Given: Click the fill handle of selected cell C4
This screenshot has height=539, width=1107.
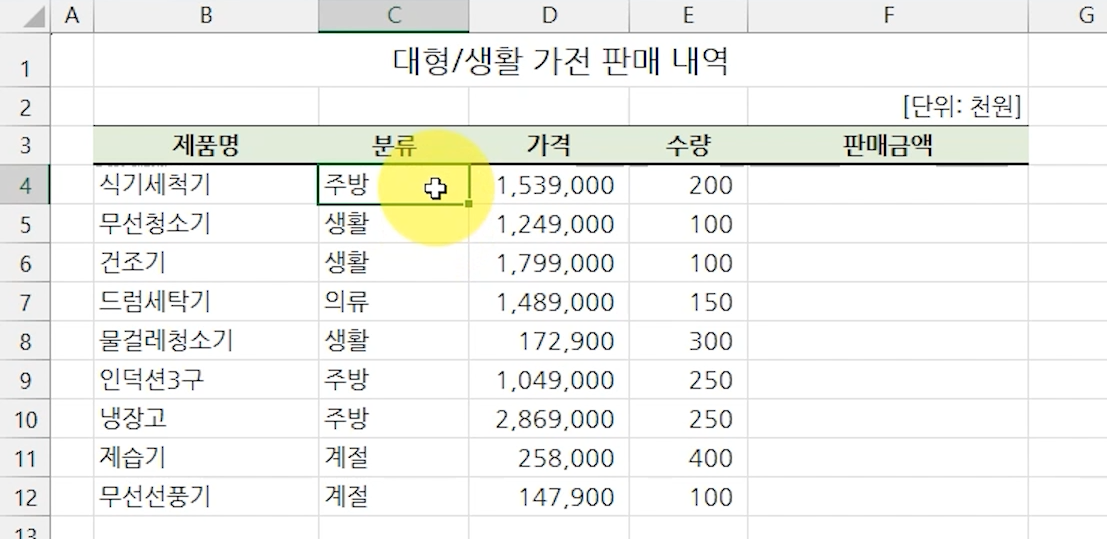Looking at the screenshot, I should tap(469, 203).
